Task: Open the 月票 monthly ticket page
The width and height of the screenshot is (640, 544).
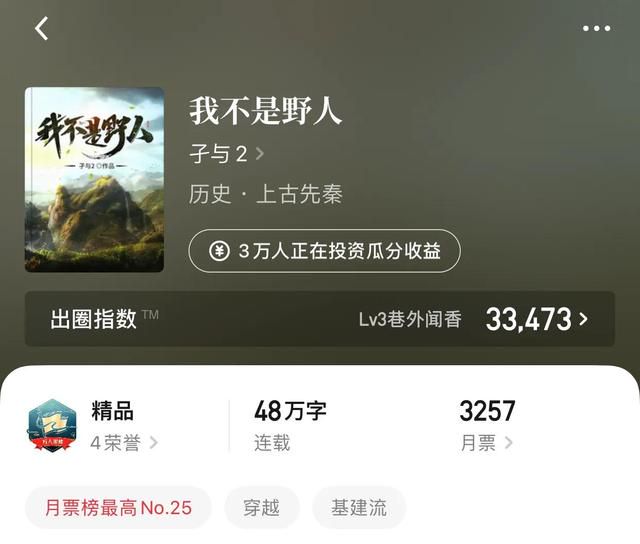Action: [x=478, y=443]
